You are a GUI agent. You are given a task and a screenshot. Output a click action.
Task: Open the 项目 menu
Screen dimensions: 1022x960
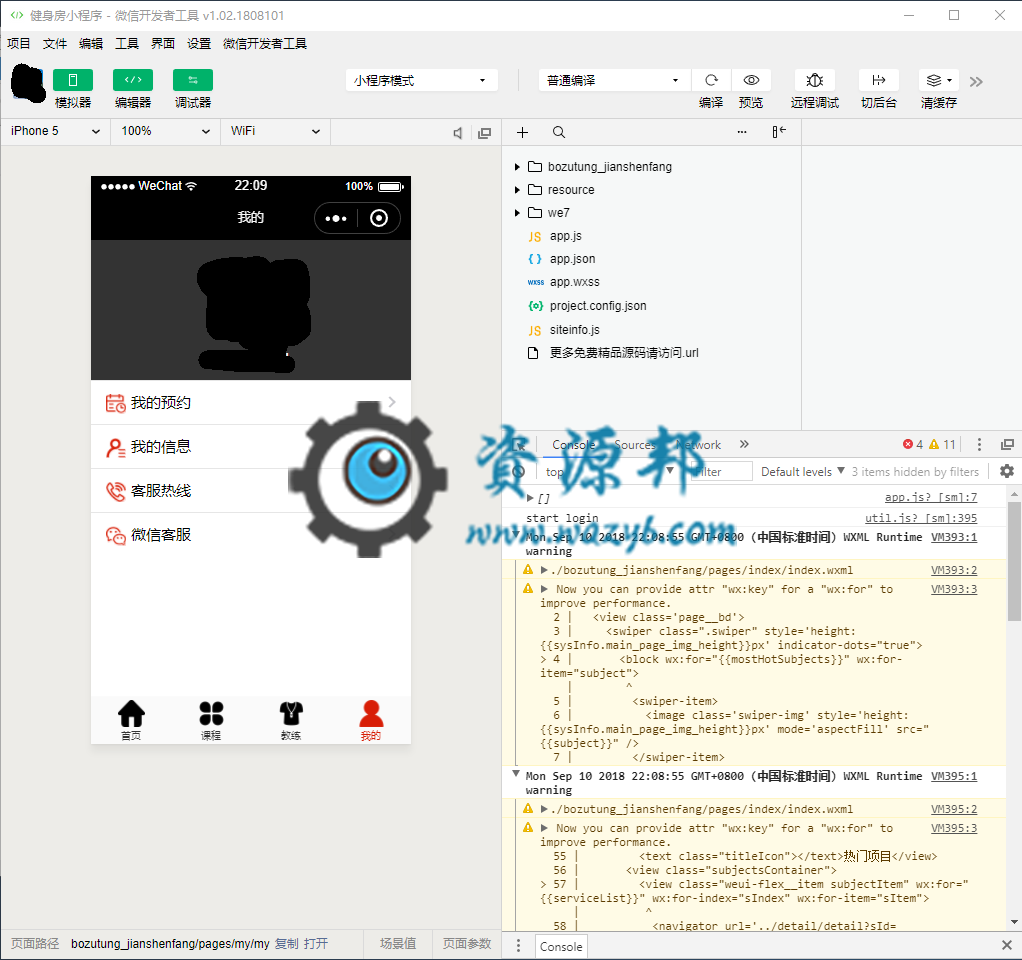[19, 44]
